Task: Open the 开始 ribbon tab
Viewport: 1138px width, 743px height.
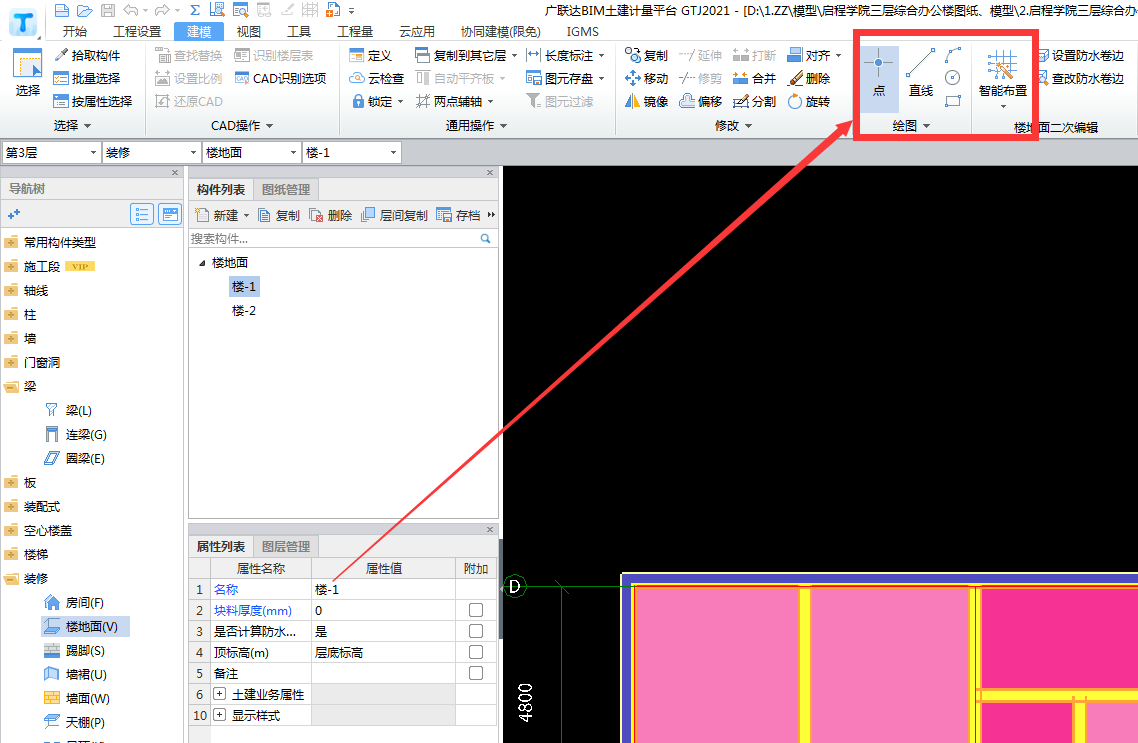Action: tap(75, 31)
